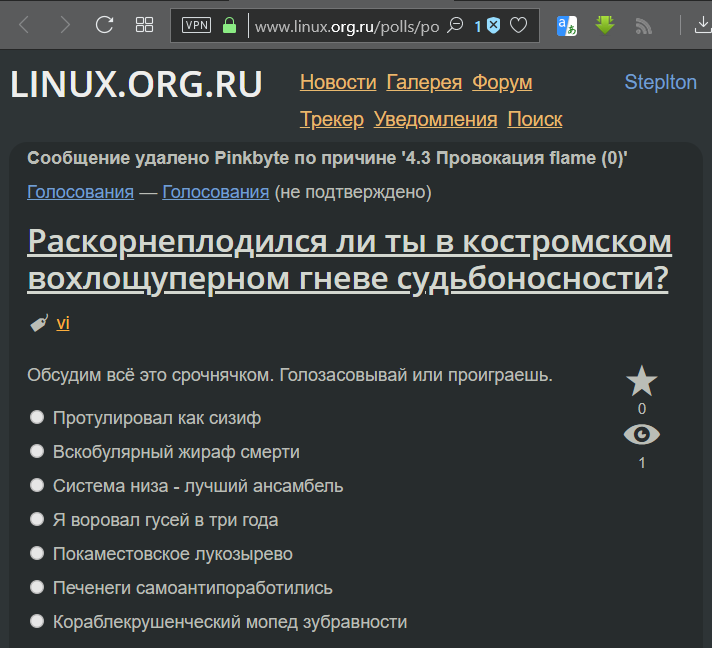Click the deletion notice mentioning Pinkbyte
The width and height of the screenshot is (712, 648).
(x=327, y=158)
